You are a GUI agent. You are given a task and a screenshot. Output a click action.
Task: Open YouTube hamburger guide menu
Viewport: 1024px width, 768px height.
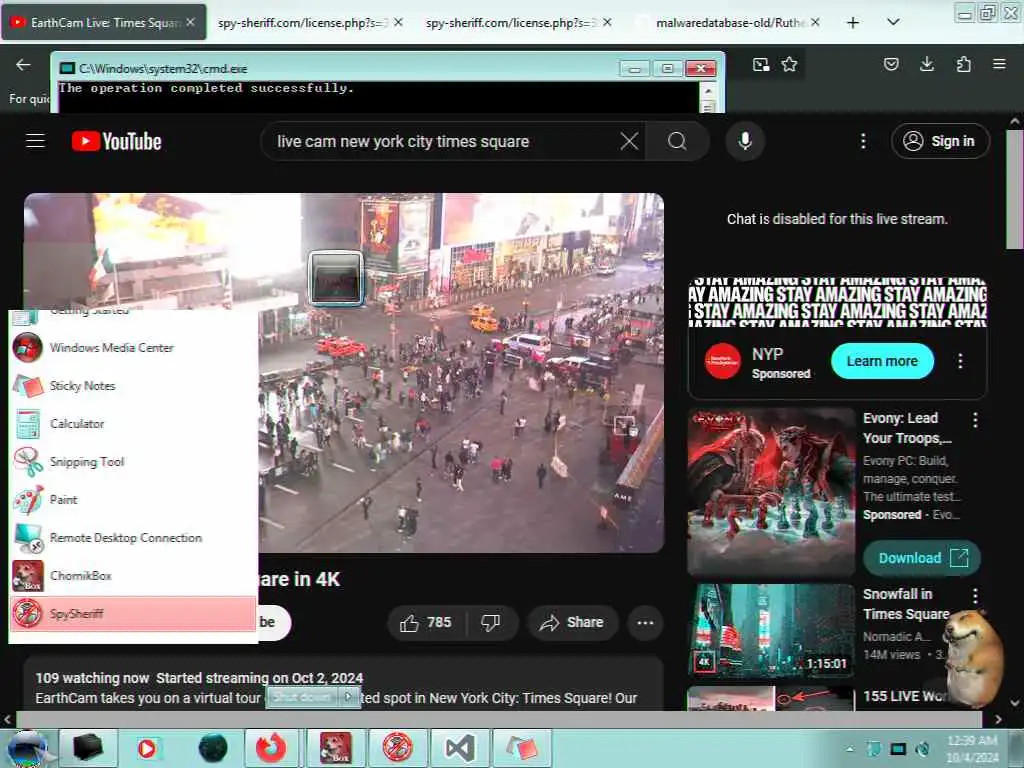[35, 141]
